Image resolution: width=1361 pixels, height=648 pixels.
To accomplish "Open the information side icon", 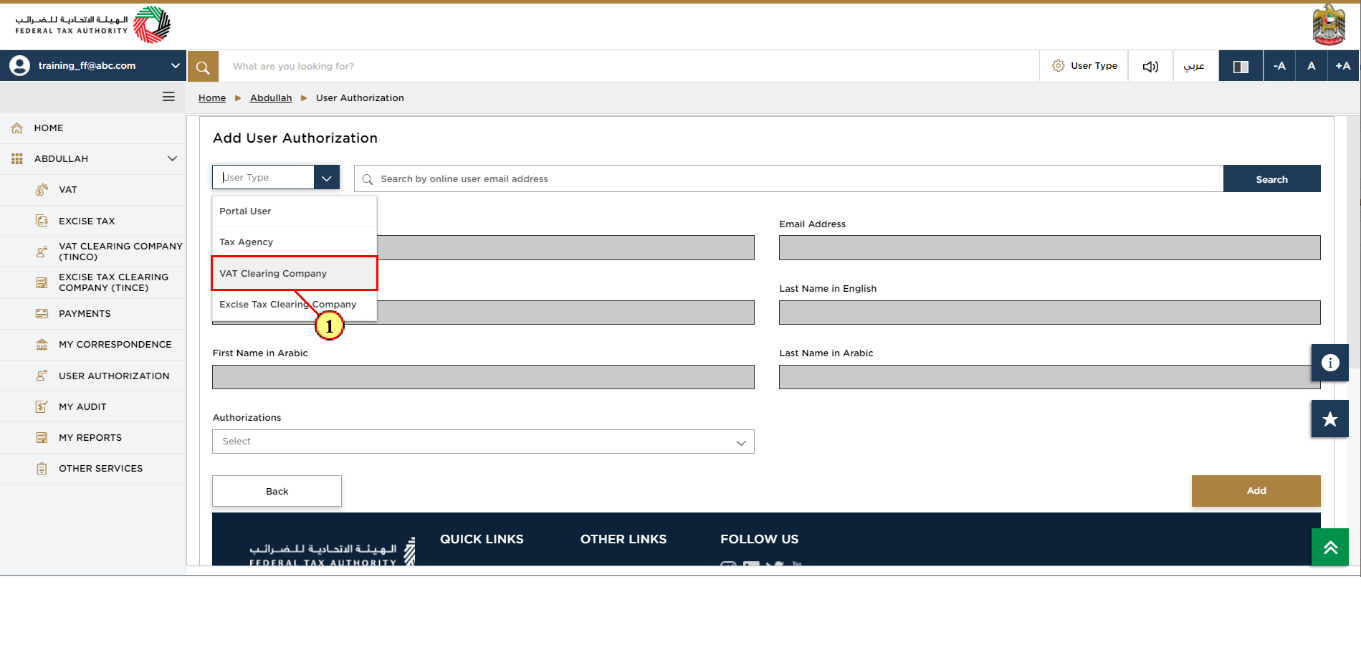I will 1330,363.
